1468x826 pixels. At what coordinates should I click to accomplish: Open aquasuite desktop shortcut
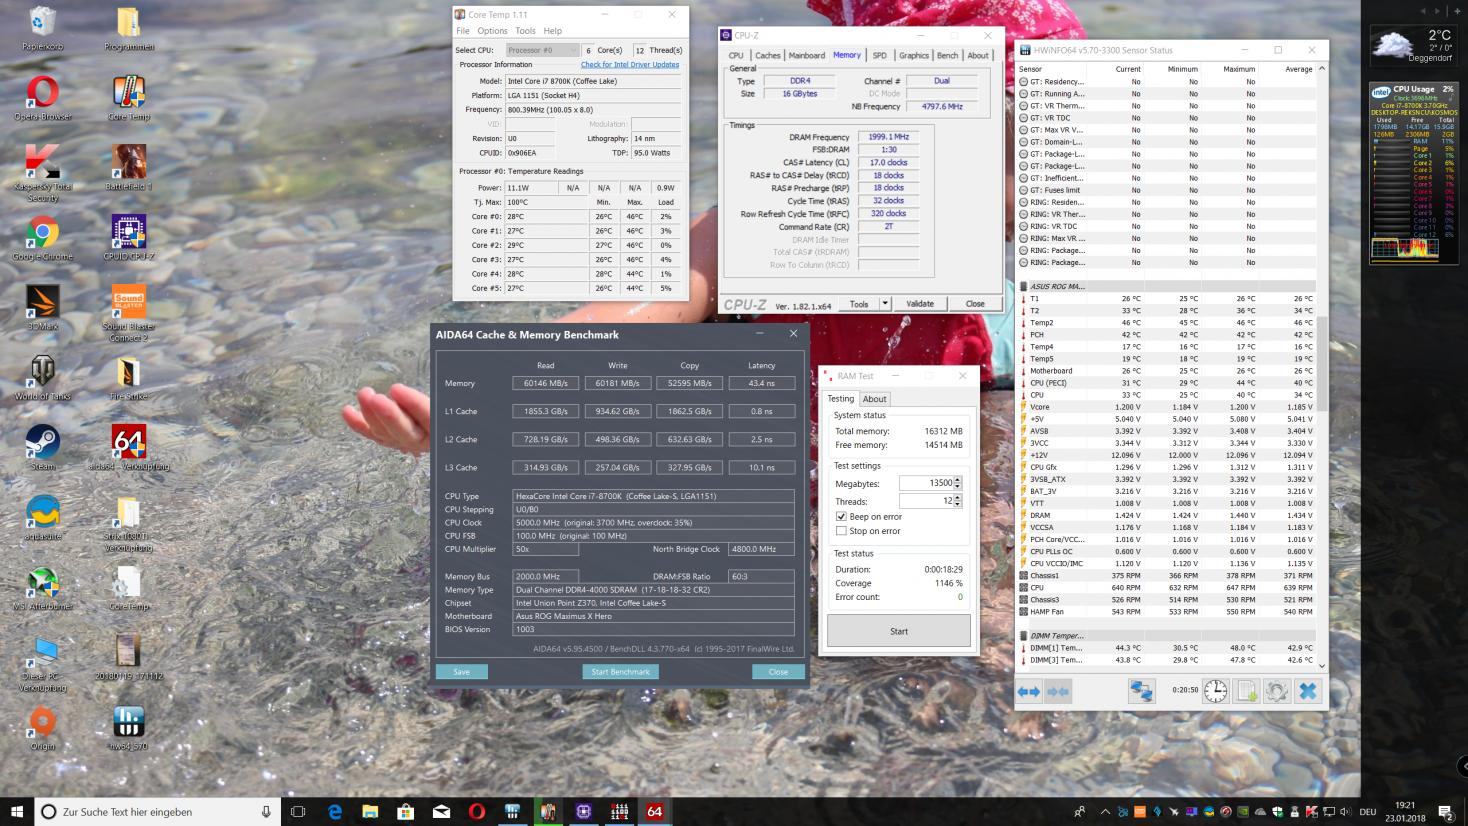pyautogui.click(x=42, y=518)
